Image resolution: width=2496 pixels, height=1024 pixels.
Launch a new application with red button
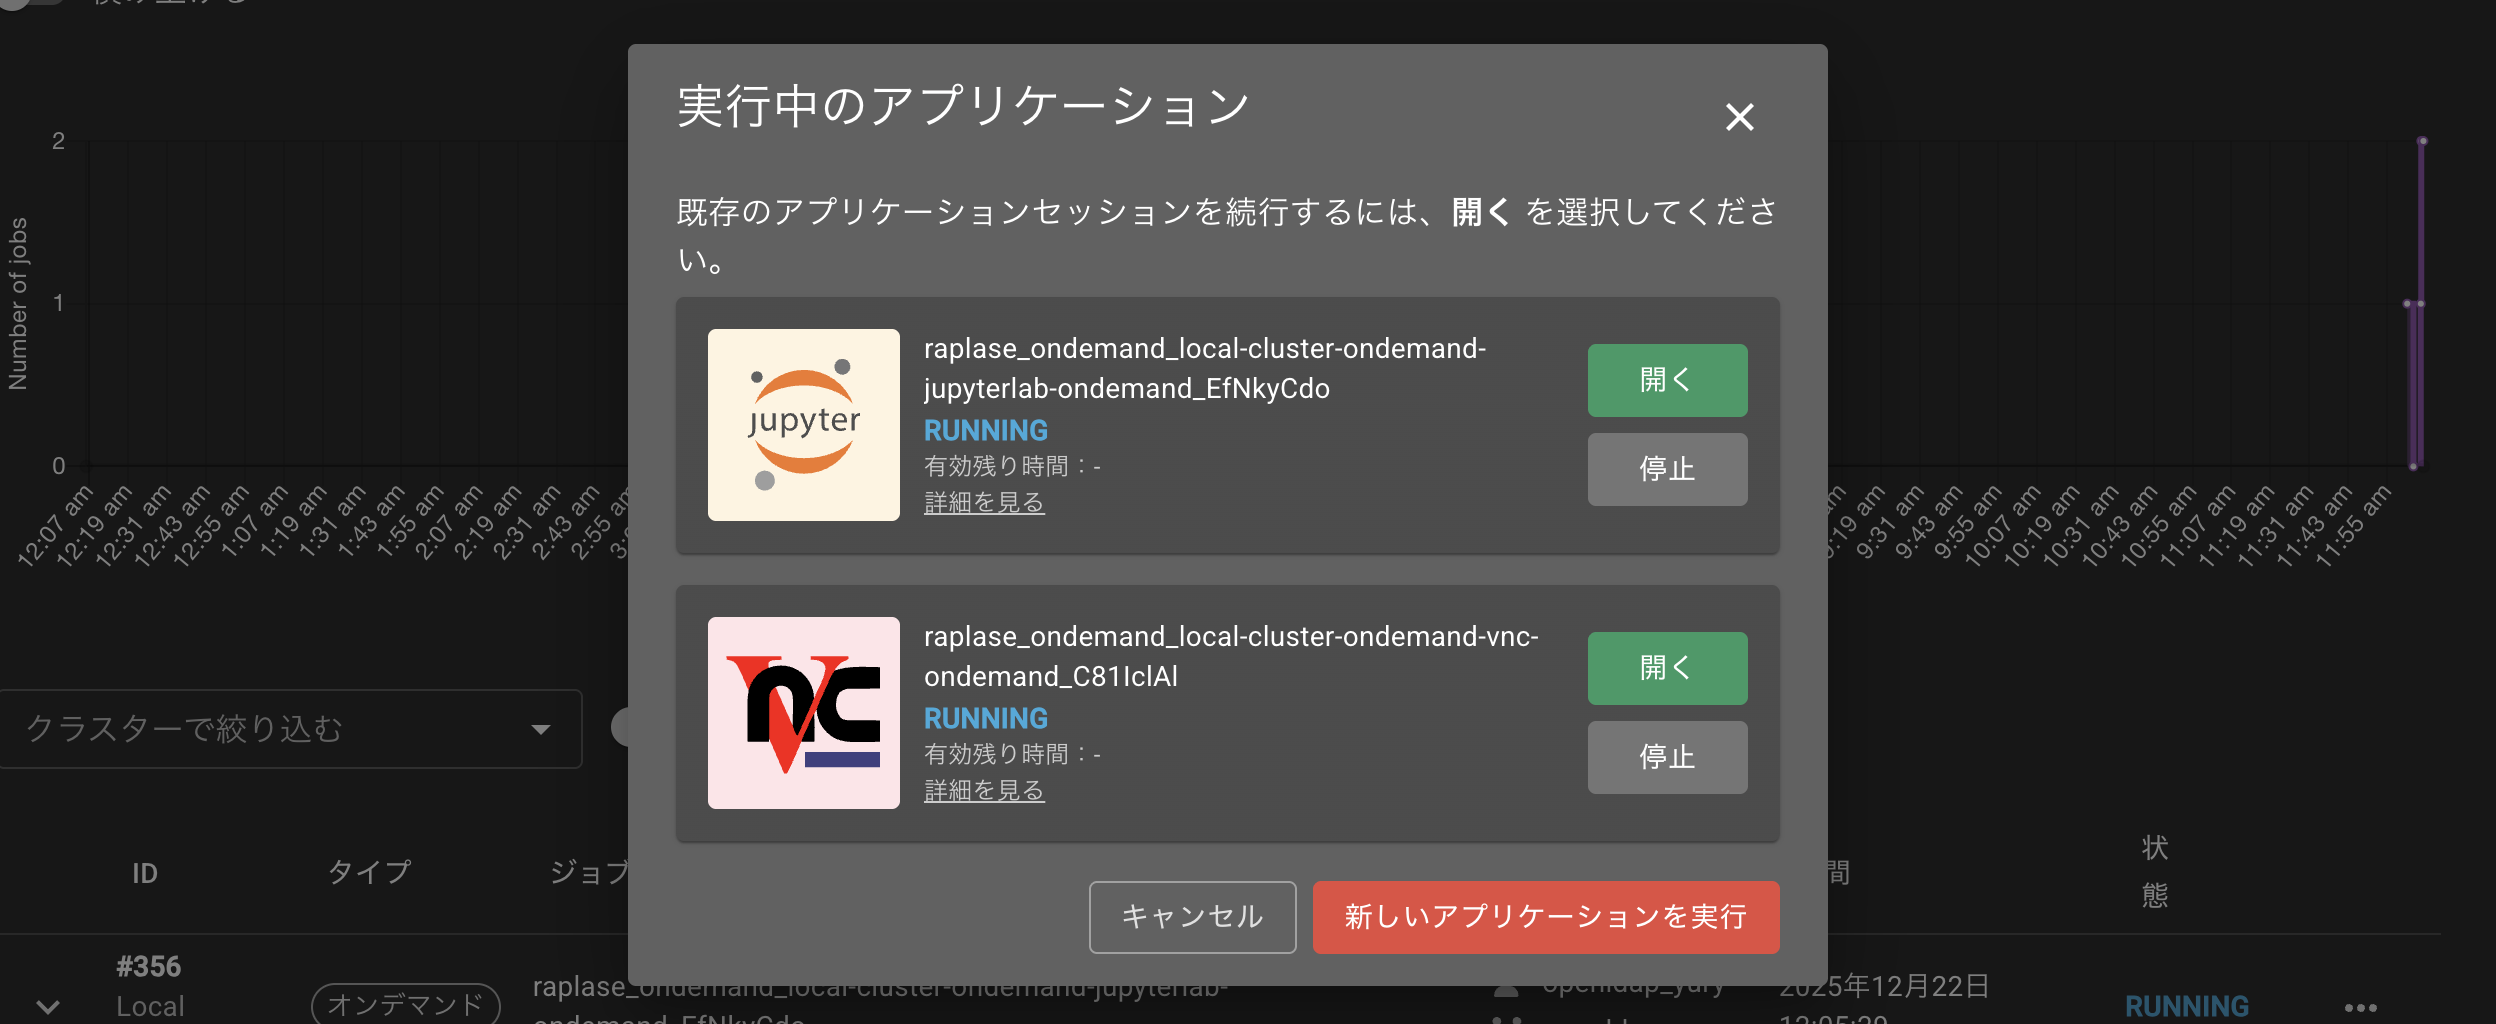(1545, 917)
